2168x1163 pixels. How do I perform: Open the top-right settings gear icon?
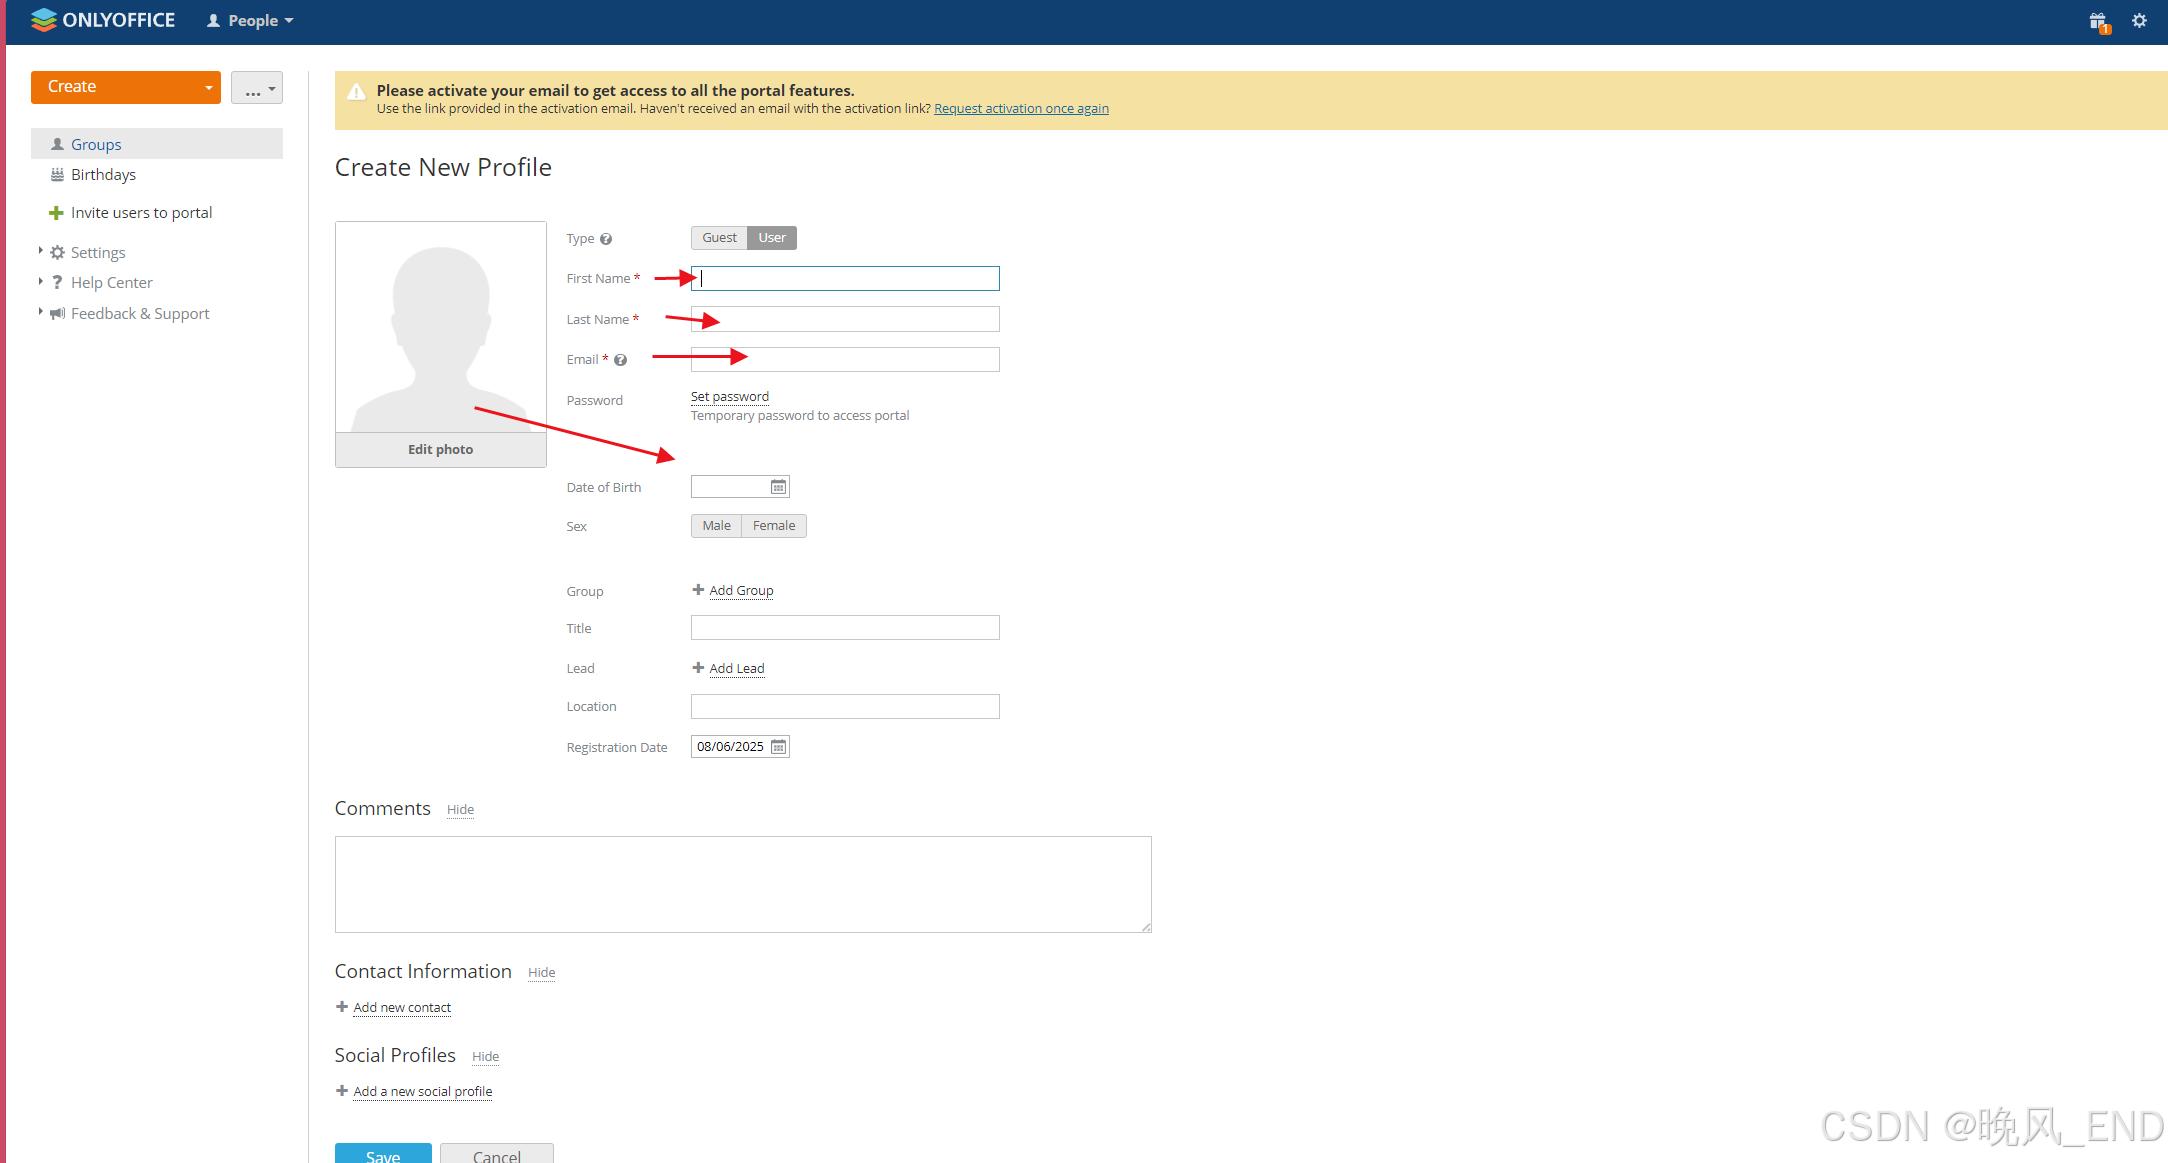click(2139, 21)
